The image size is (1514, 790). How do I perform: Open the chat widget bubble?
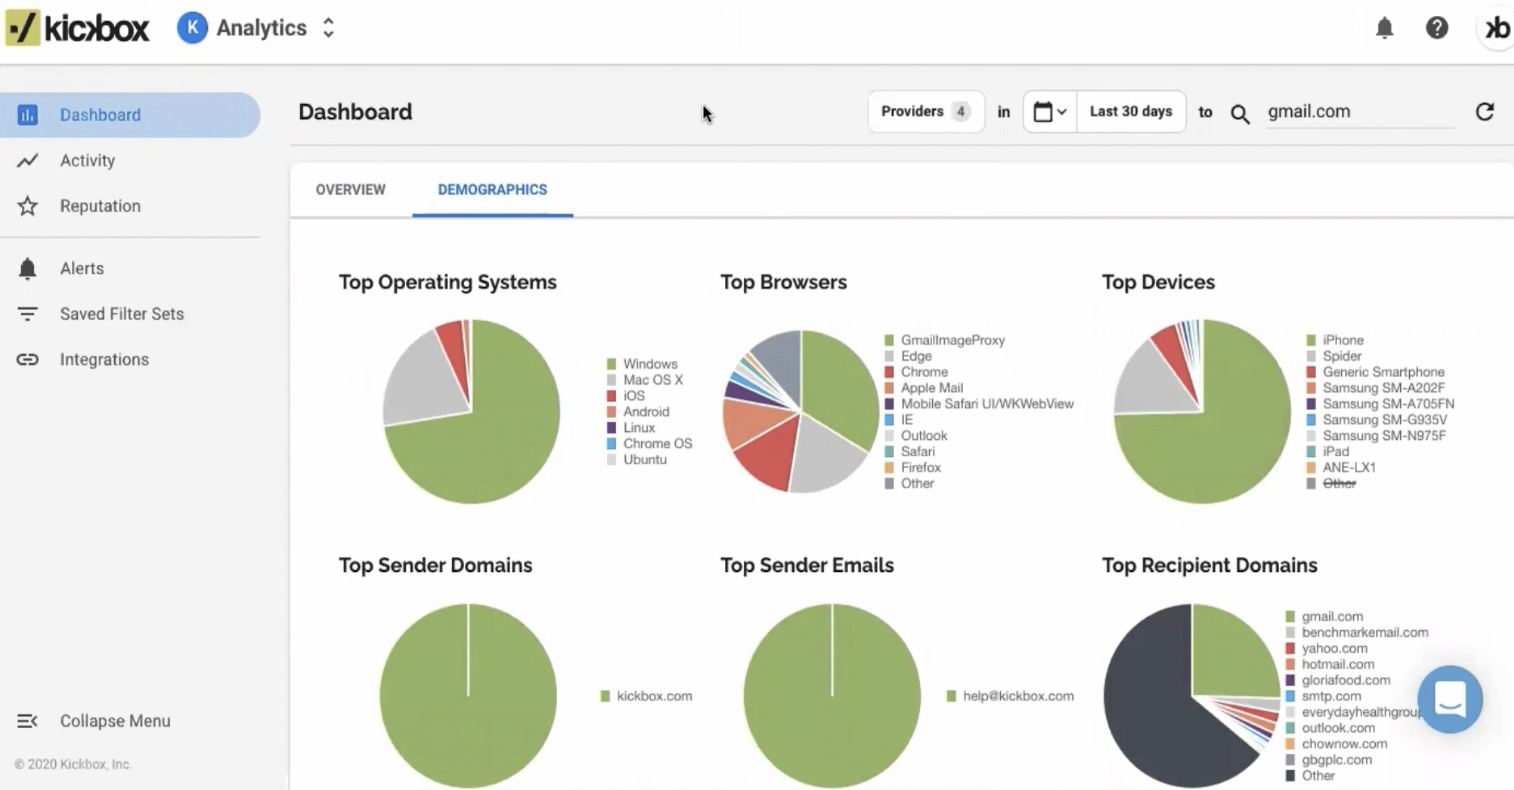point(1450,699)
